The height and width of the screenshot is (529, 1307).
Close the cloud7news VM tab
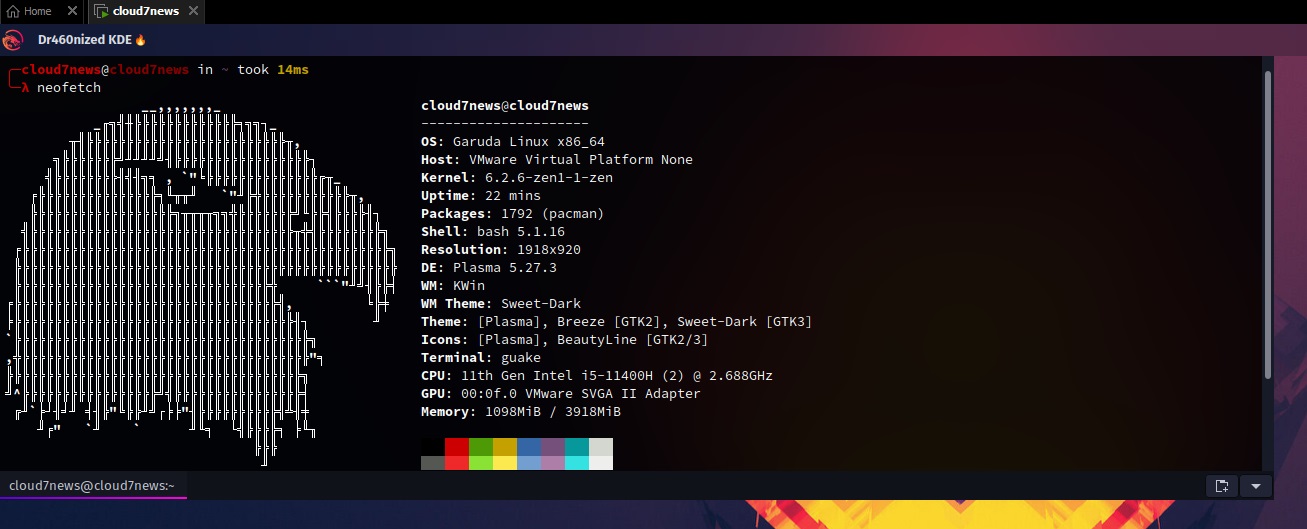pos(194,11)
